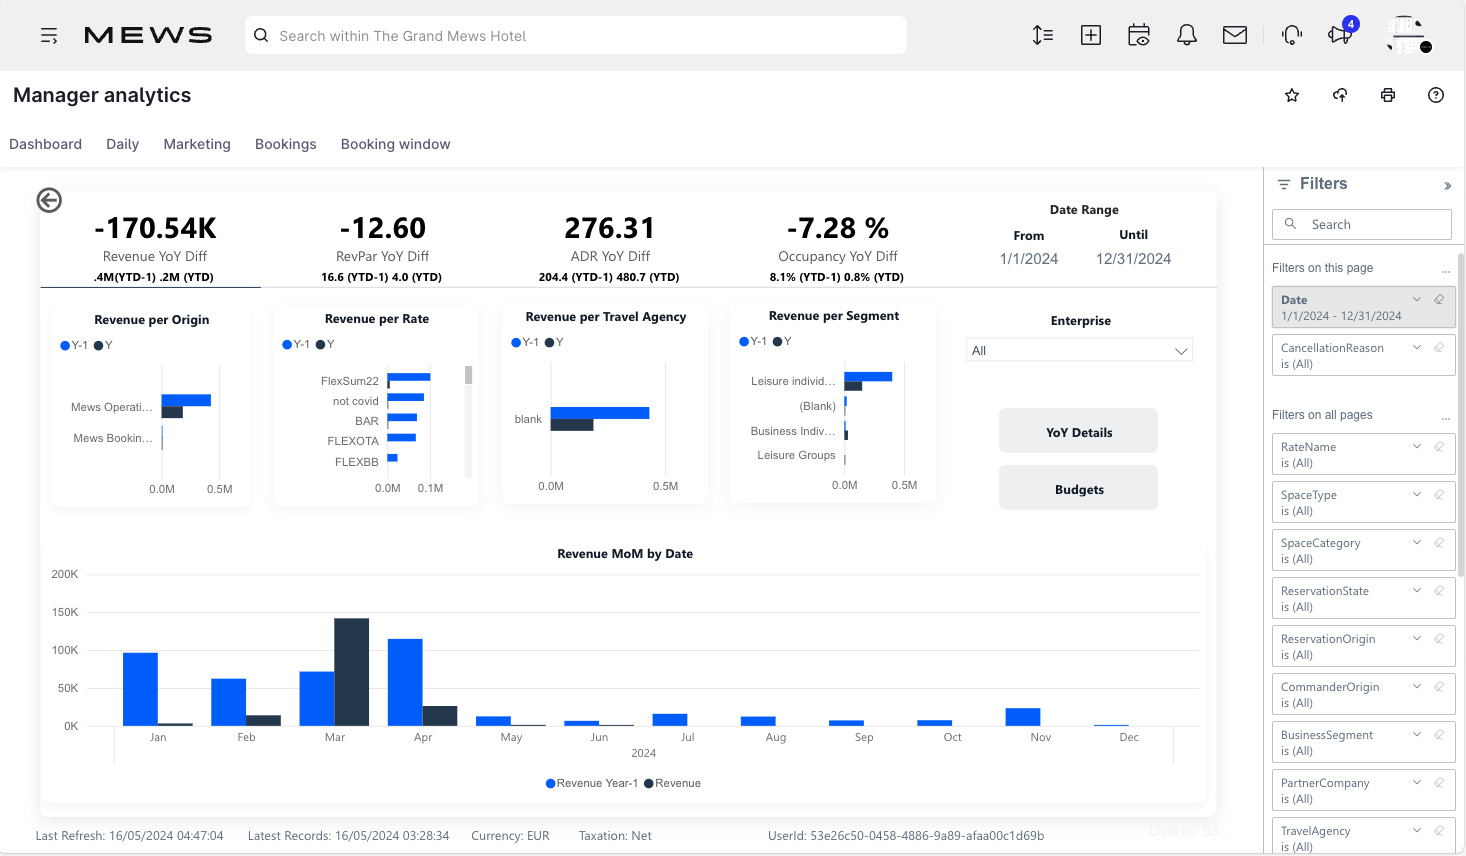Click the cloud upload export icon
This screenshot has height=856, width=1466.
pyautogui.click(x=1340, y=95)
